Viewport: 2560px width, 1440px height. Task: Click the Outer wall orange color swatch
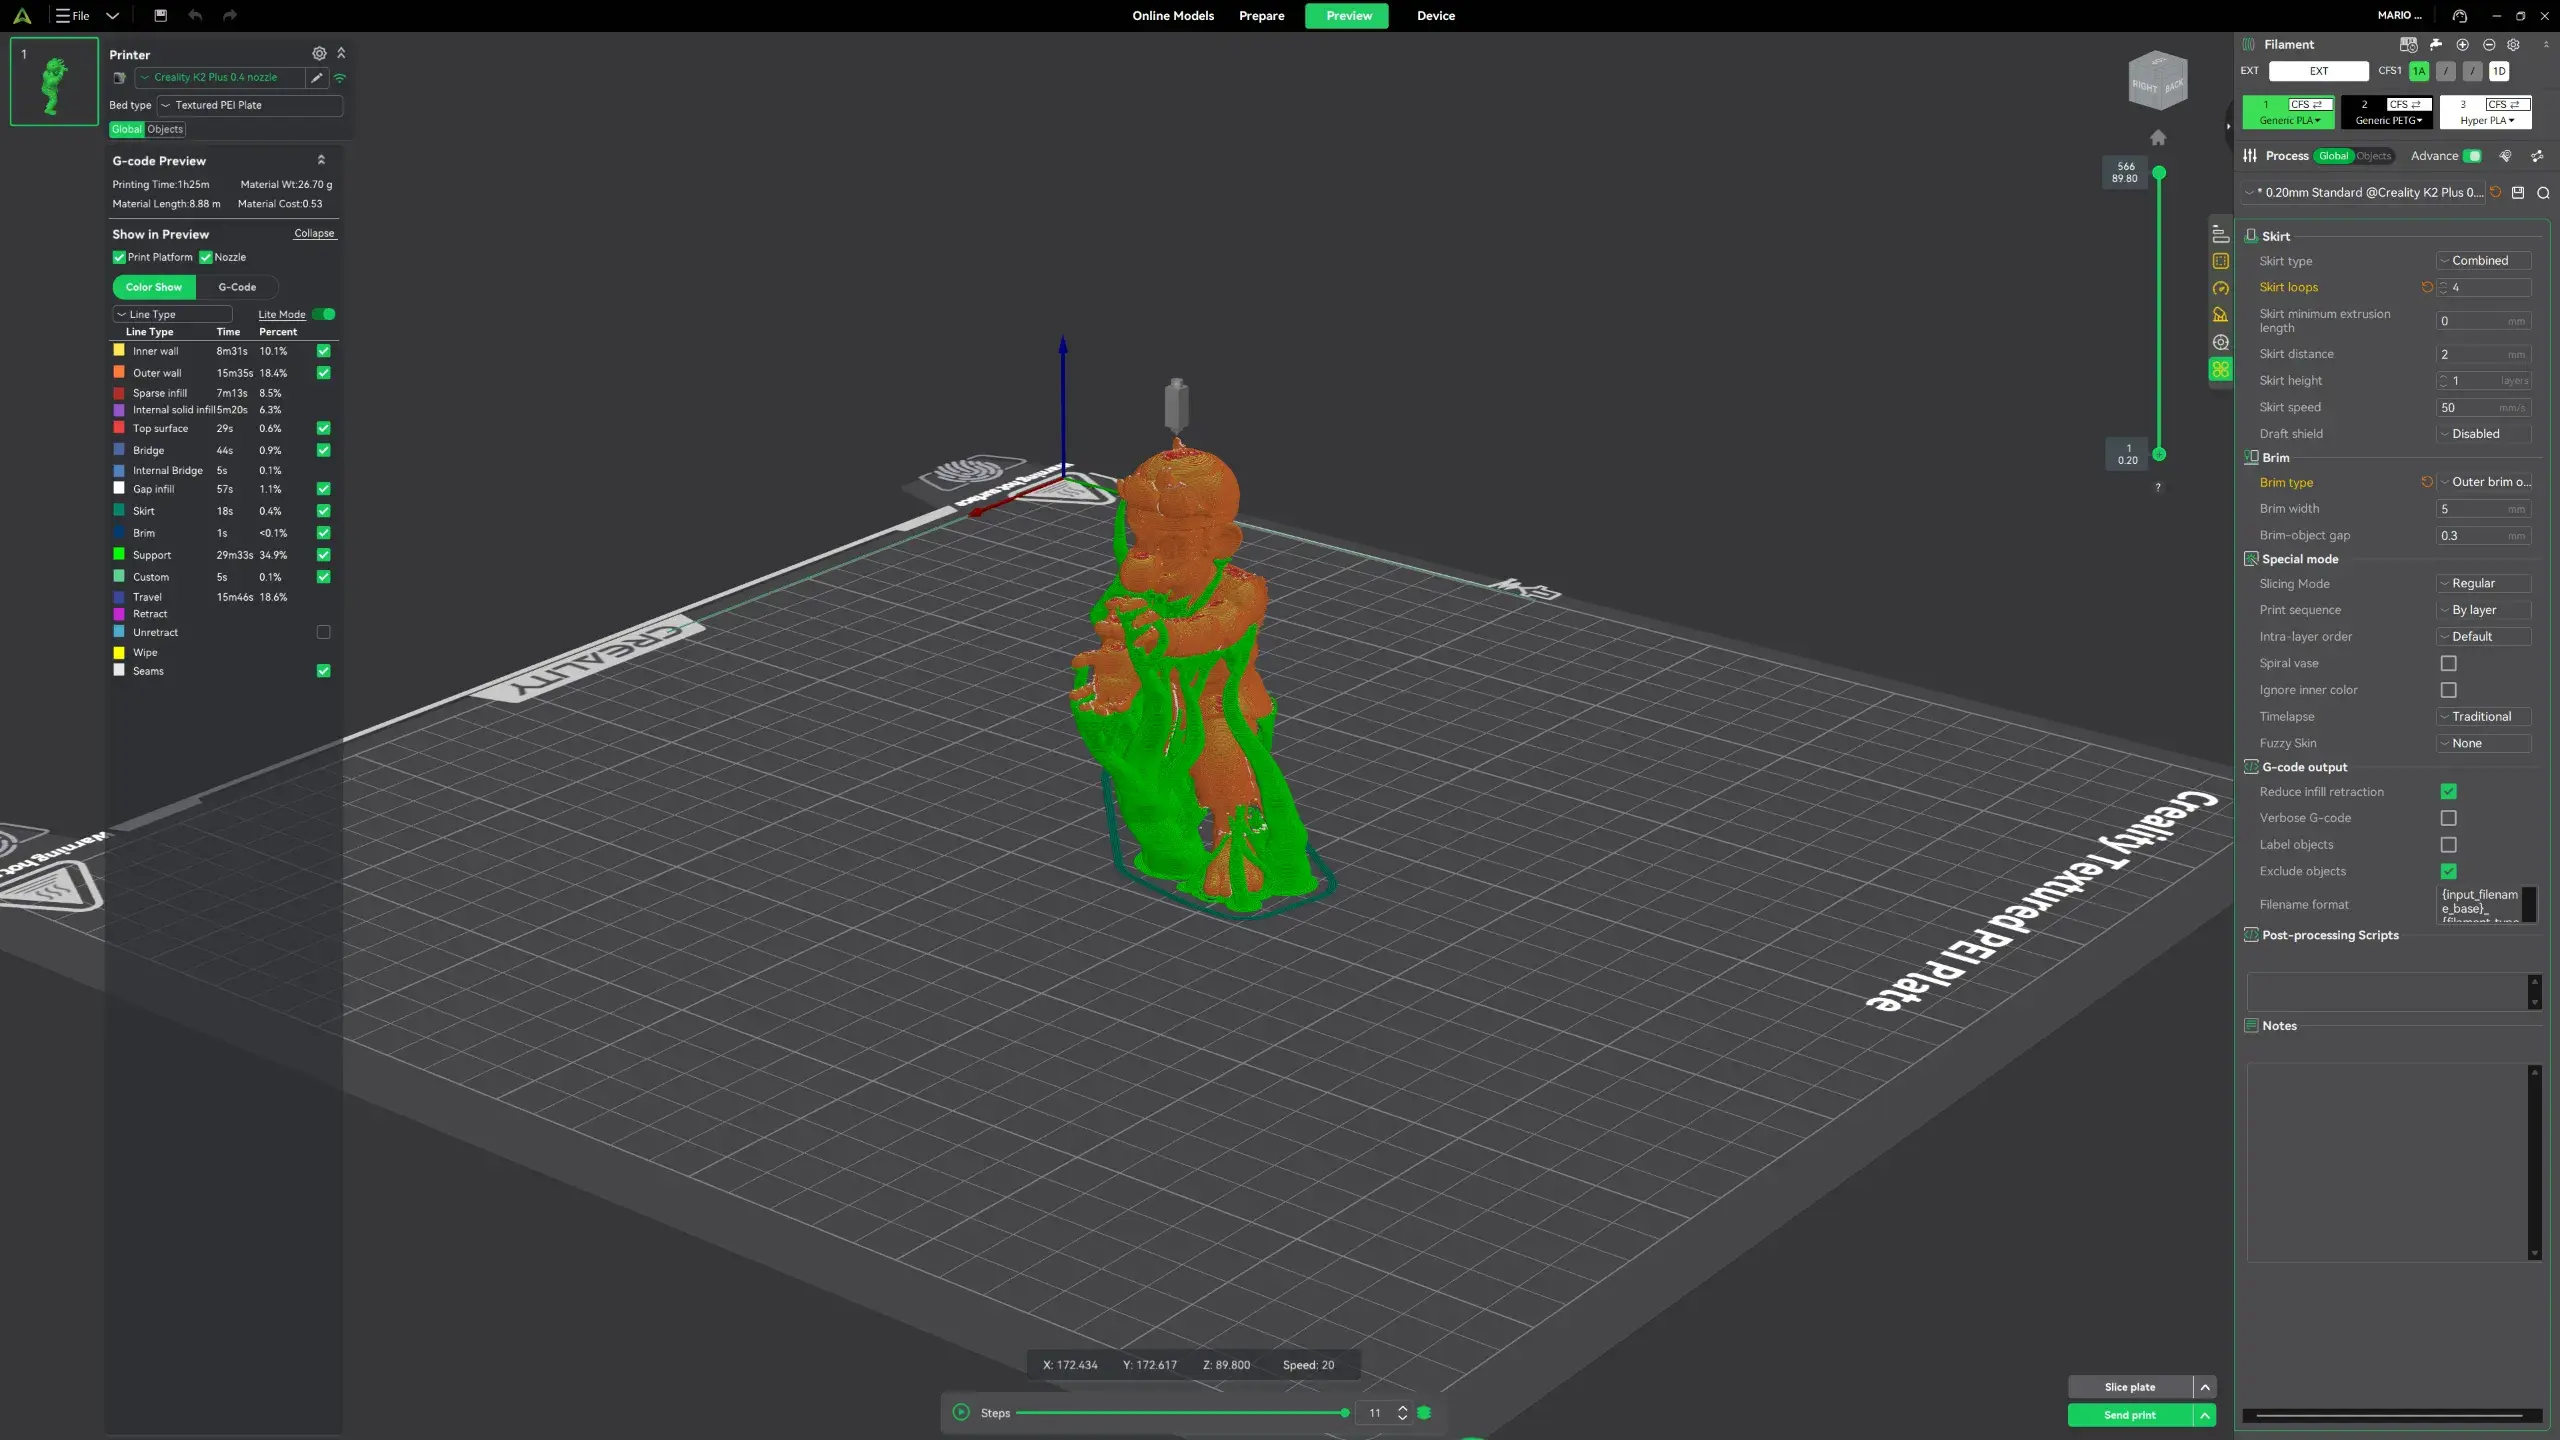119,372
